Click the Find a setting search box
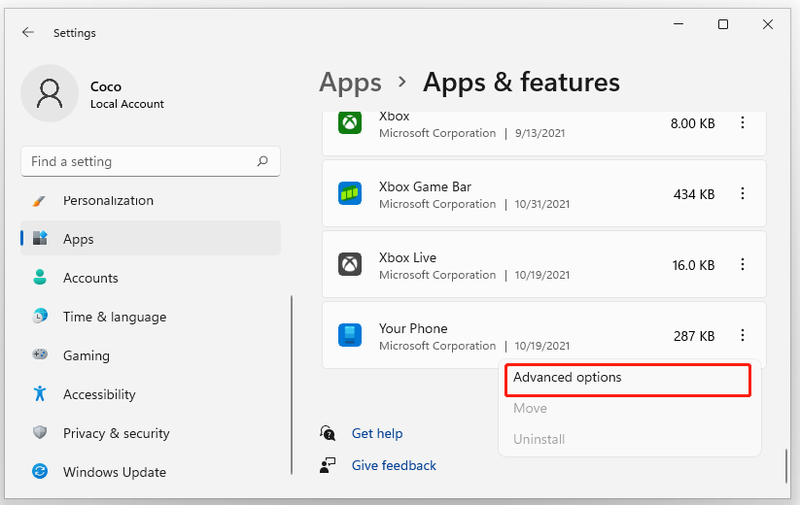800x505 pixels. click(x=151, y=162)
